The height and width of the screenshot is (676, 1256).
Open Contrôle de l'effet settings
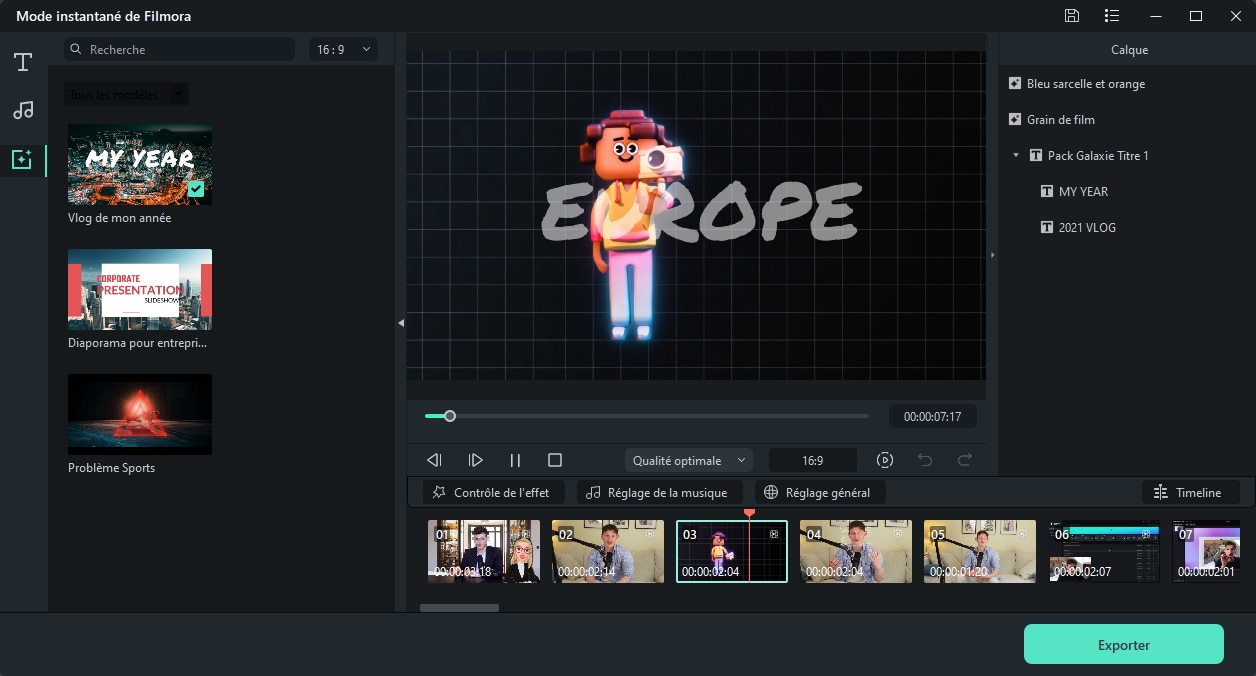pyautogui.click(x=494, y=492)
